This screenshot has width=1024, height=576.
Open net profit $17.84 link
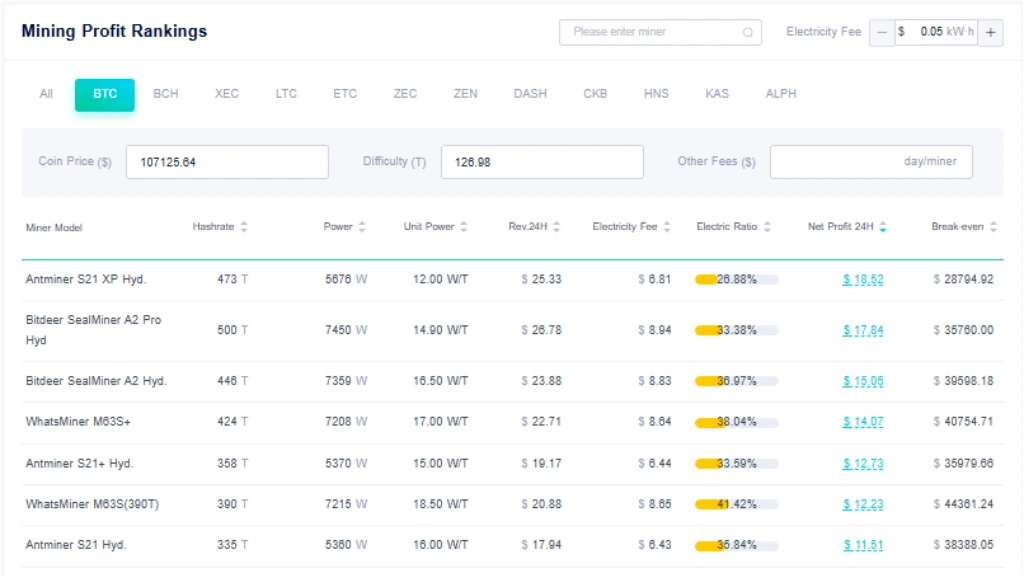pyautogui.click(x=863, y=330)
